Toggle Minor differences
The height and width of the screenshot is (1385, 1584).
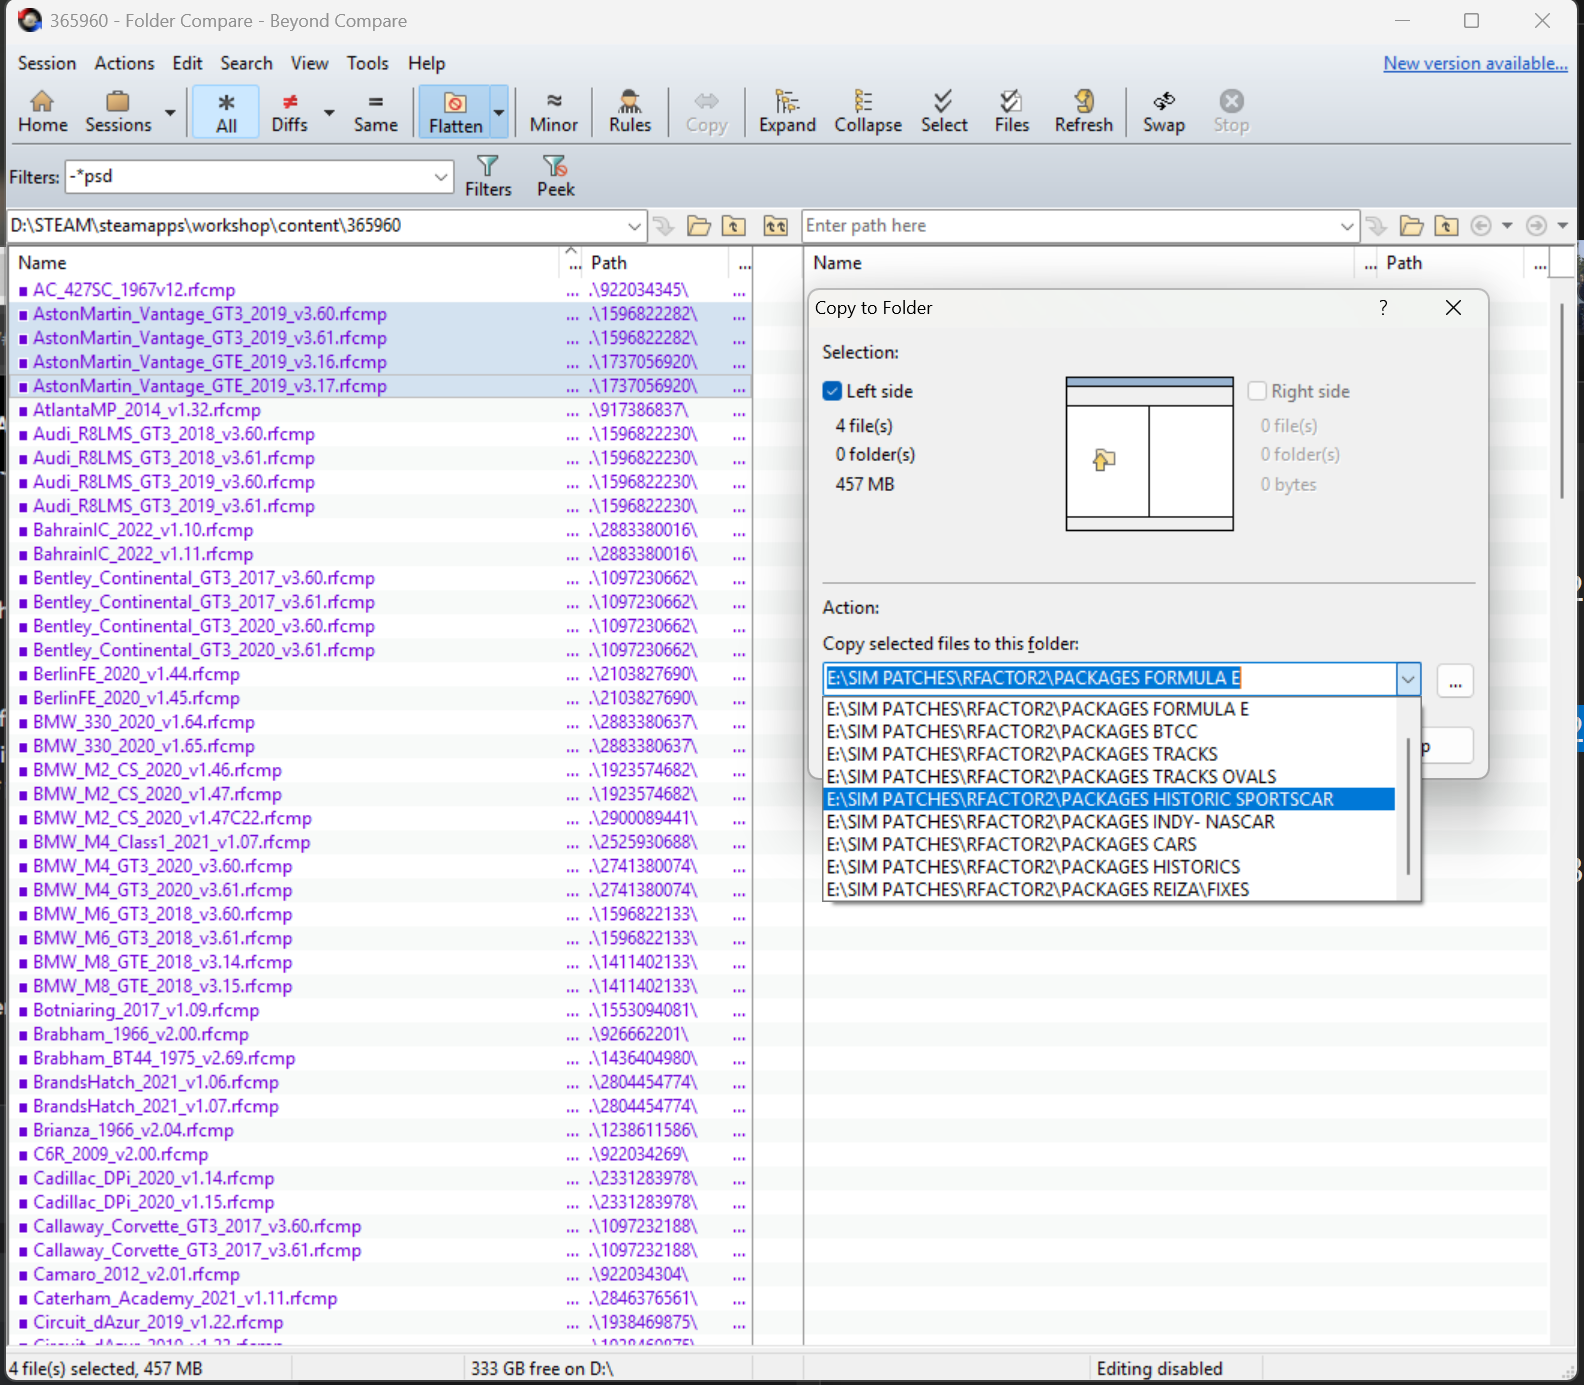(554, 112)
